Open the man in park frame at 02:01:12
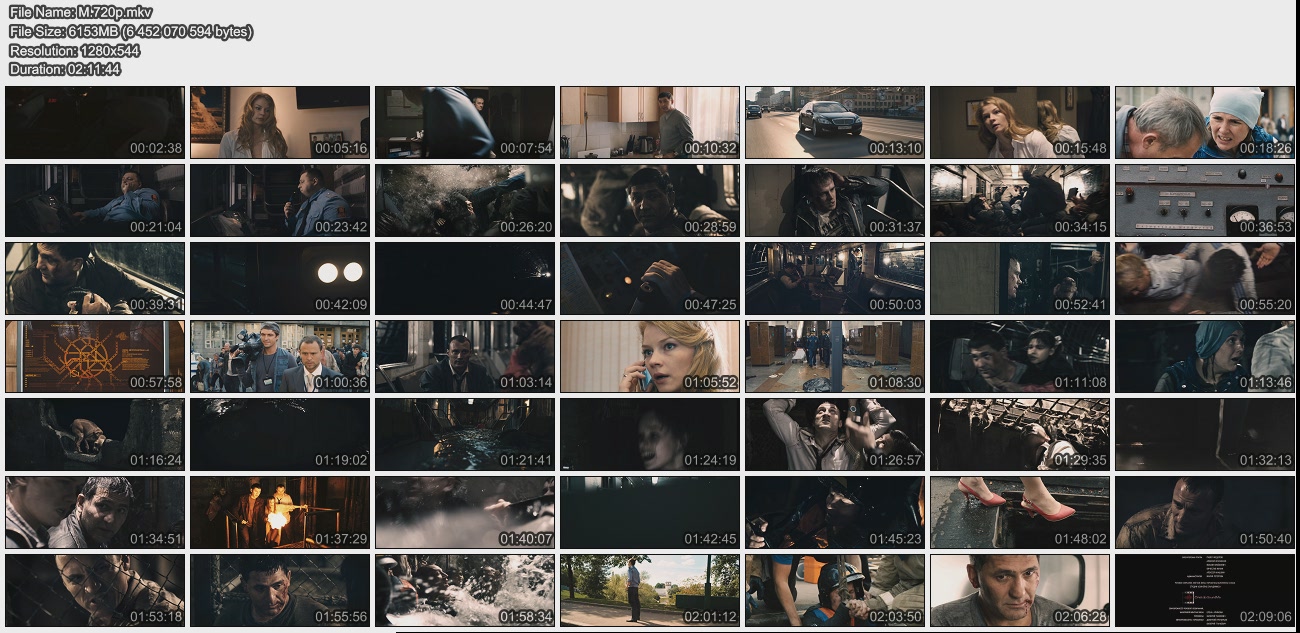The image size is (1300, 633). 649,590
